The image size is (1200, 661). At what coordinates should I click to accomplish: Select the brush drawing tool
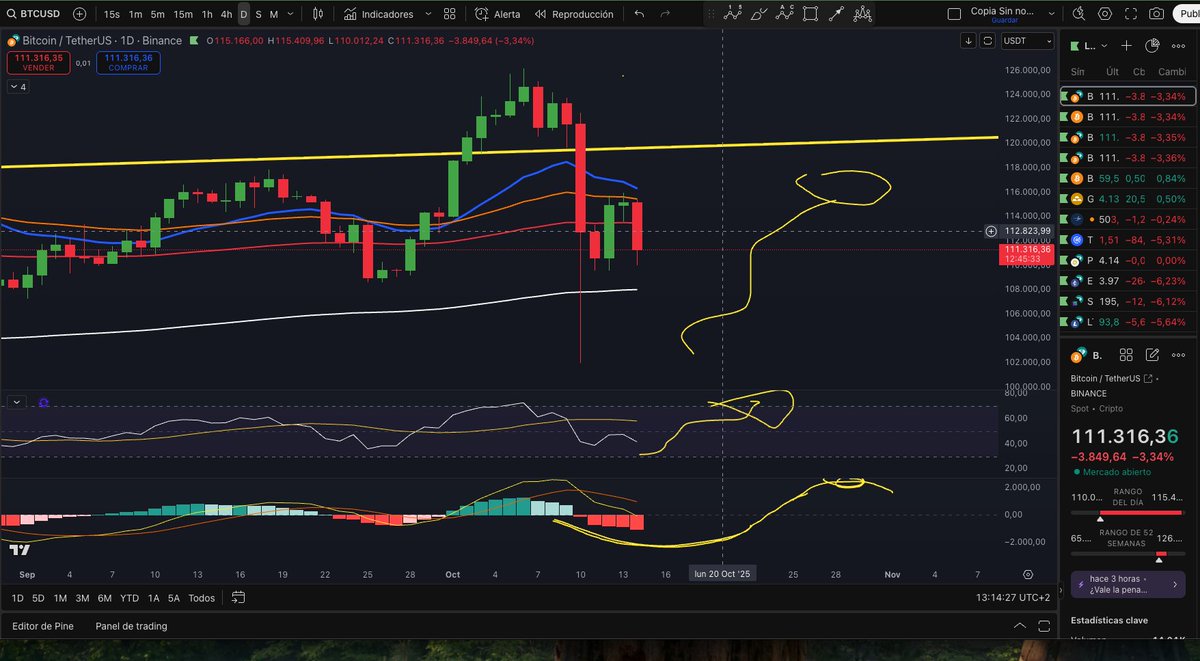click(x=760, y=14)
